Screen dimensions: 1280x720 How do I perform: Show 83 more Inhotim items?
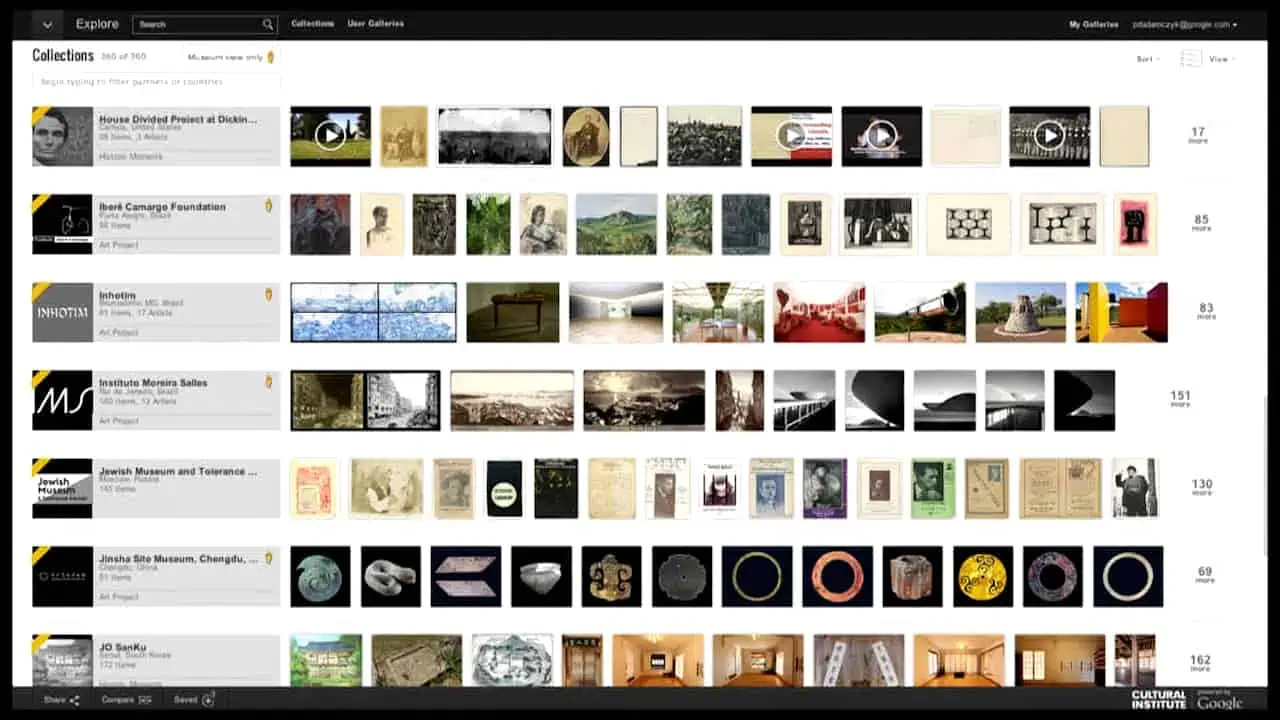[x=1206, y=311]
